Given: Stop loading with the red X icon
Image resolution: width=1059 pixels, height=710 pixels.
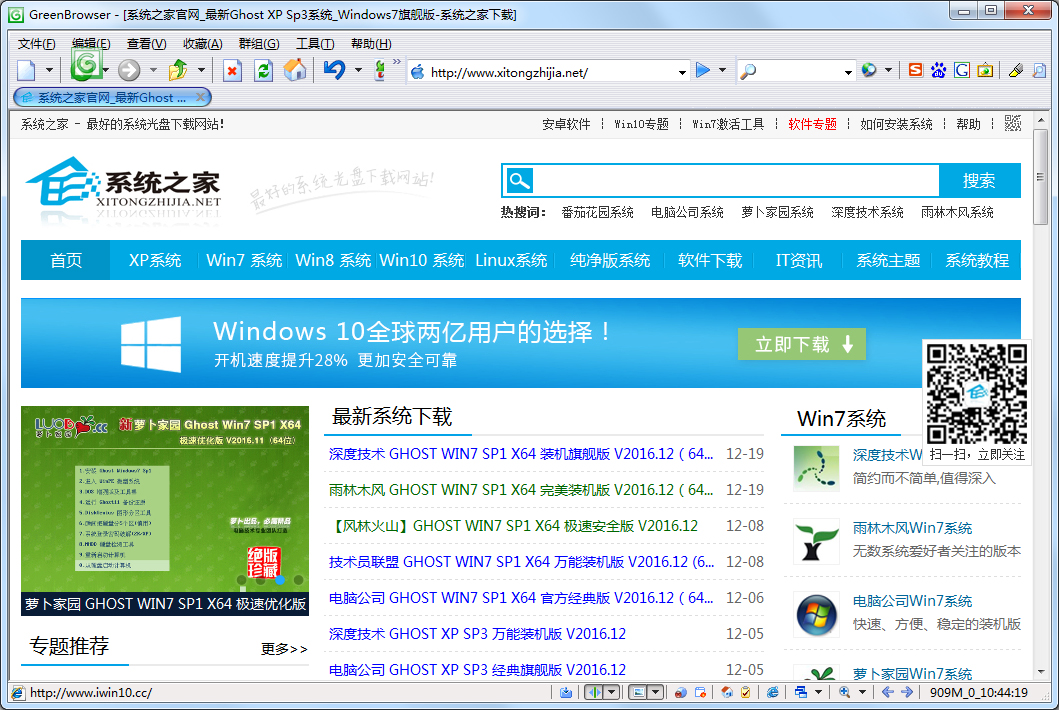Looking at the screenshot, I should pos(232,70).
